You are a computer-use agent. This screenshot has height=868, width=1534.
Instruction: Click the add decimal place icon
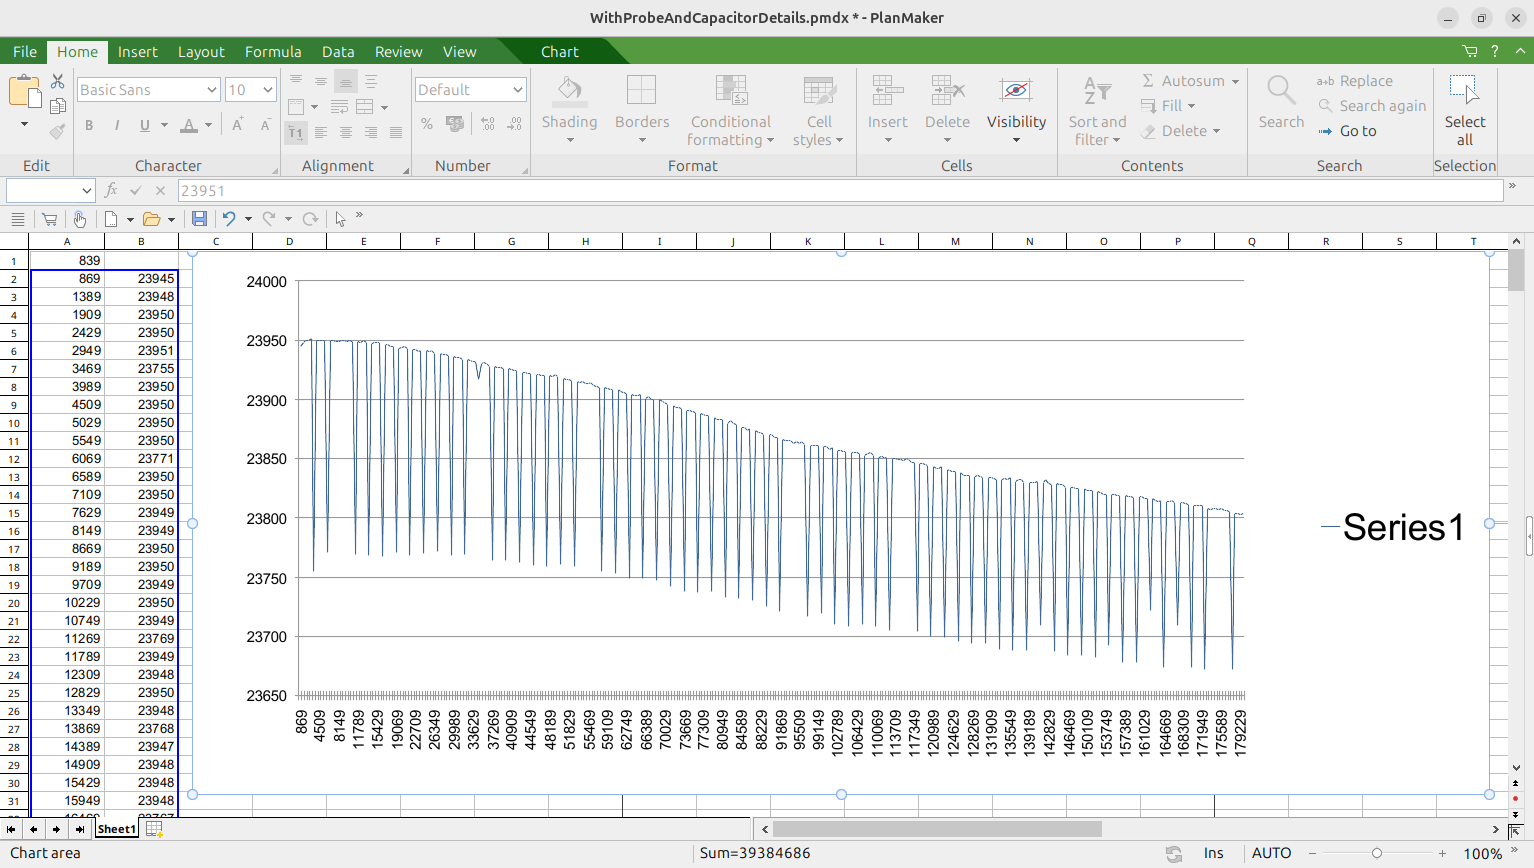[488, 124]
